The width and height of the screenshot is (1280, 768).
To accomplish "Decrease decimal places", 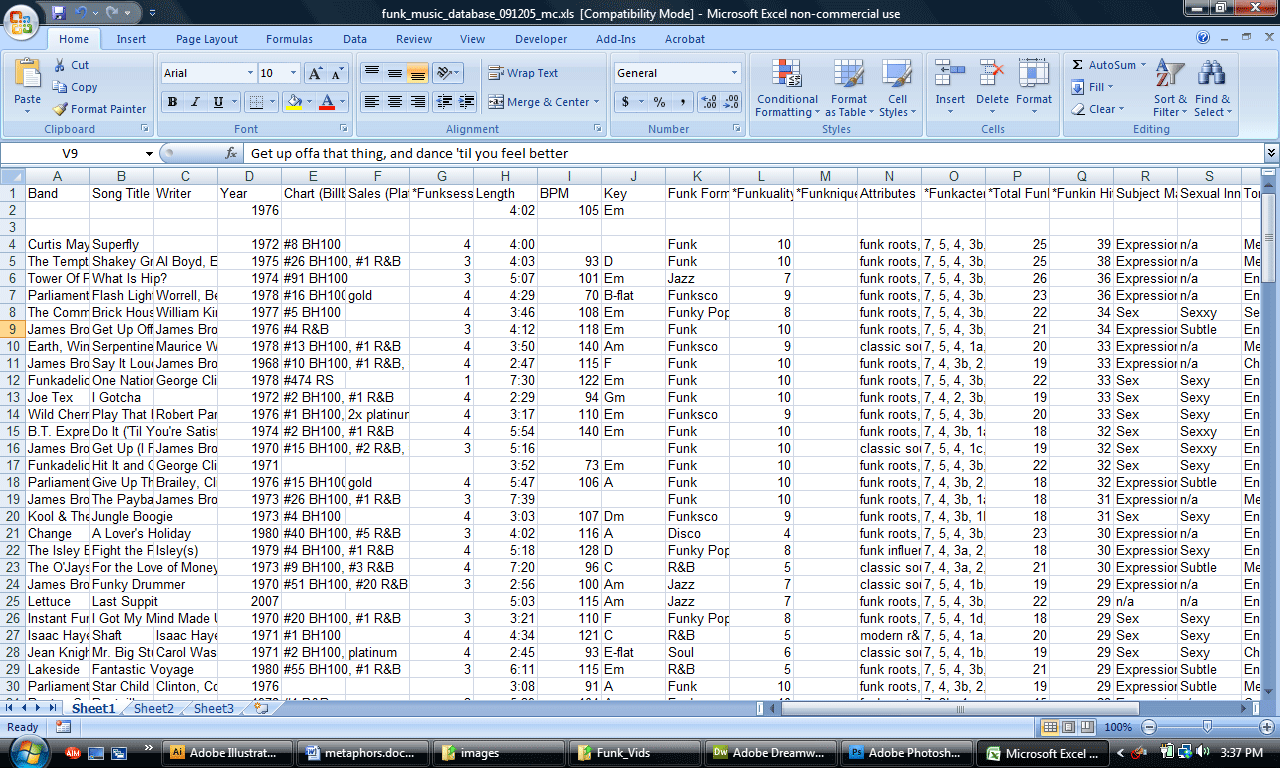I will [731, 102].
